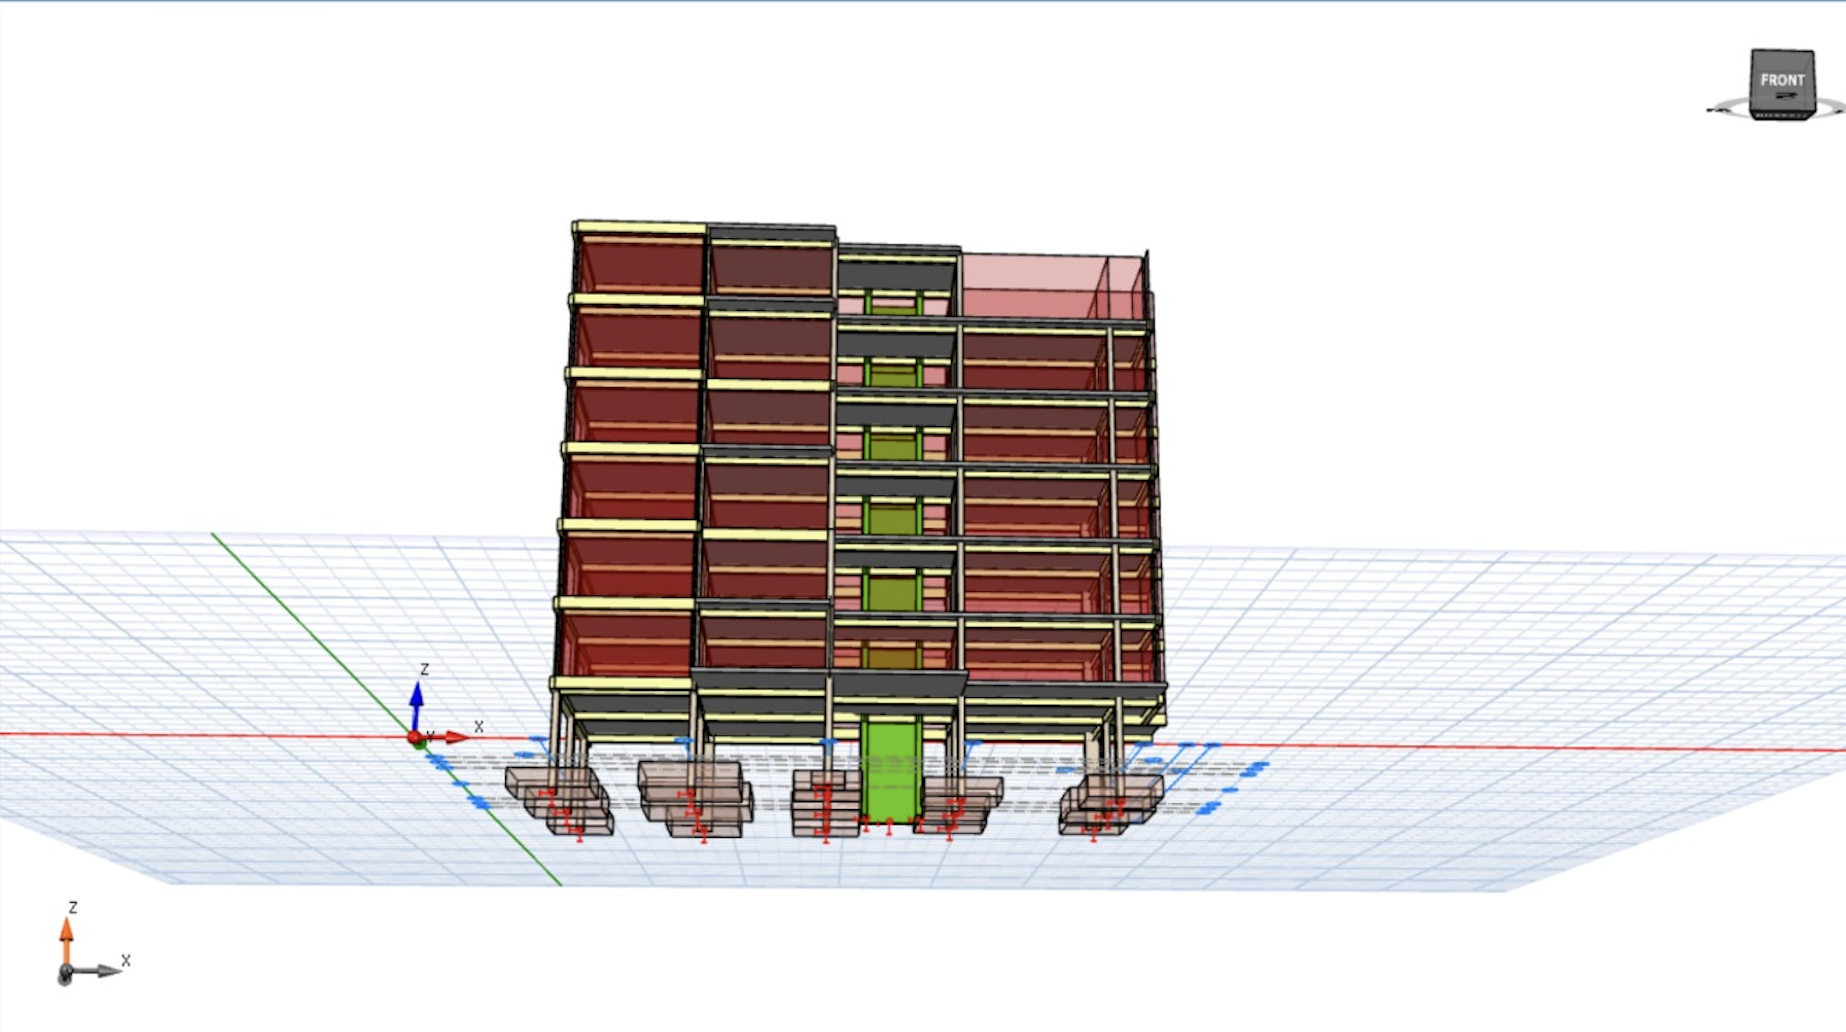Click the red X axis arrowhead at model origin

tap(457, 737)
